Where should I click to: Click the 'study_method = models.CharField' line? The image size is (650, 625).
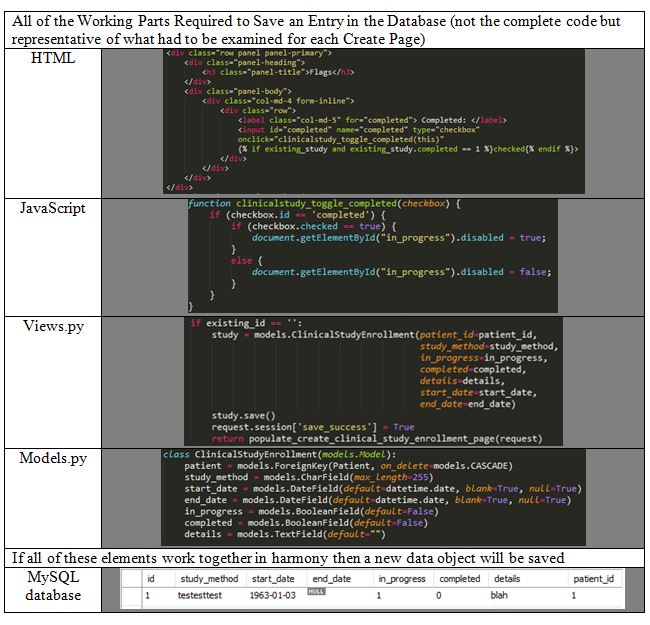coord(308,477)
